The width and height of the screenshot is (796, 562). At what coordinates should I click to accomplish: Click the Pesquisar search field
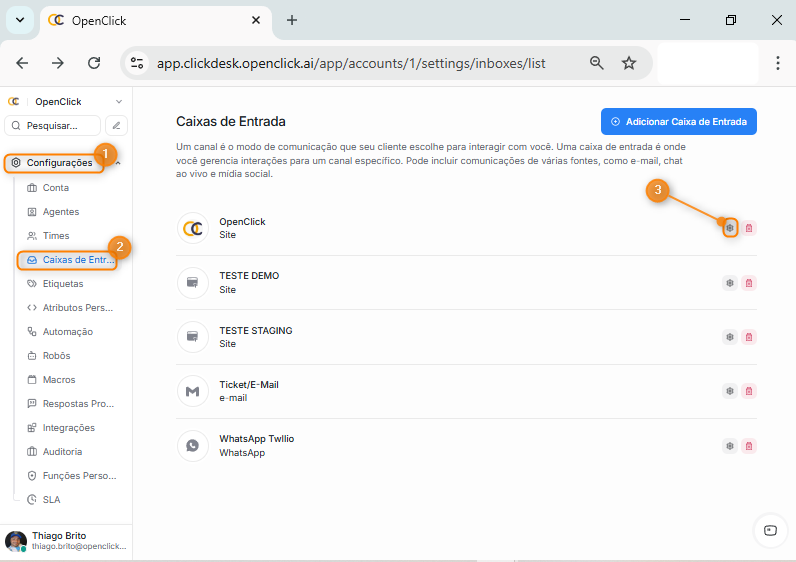point(54,126)
